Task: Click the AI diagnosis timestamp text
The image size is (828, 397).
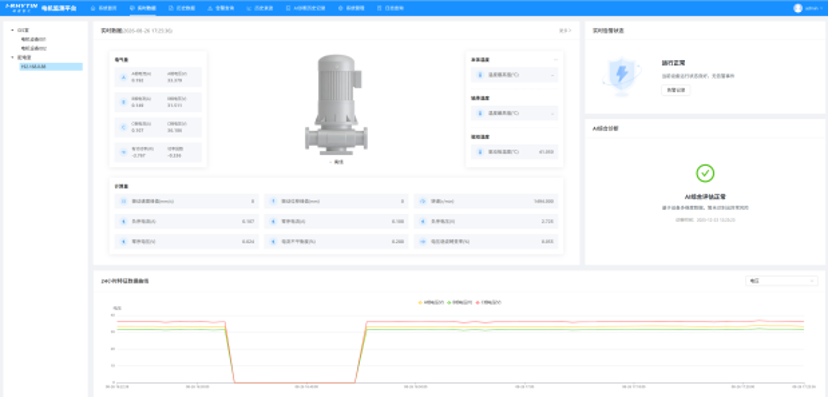Action: (705, 219)
